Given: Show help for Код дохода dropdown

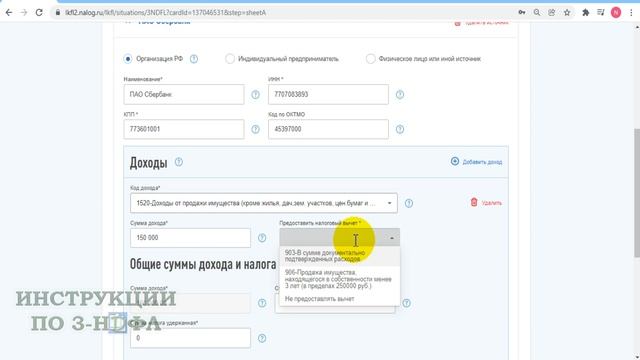Looking at the screenshot, I should 409,203.
